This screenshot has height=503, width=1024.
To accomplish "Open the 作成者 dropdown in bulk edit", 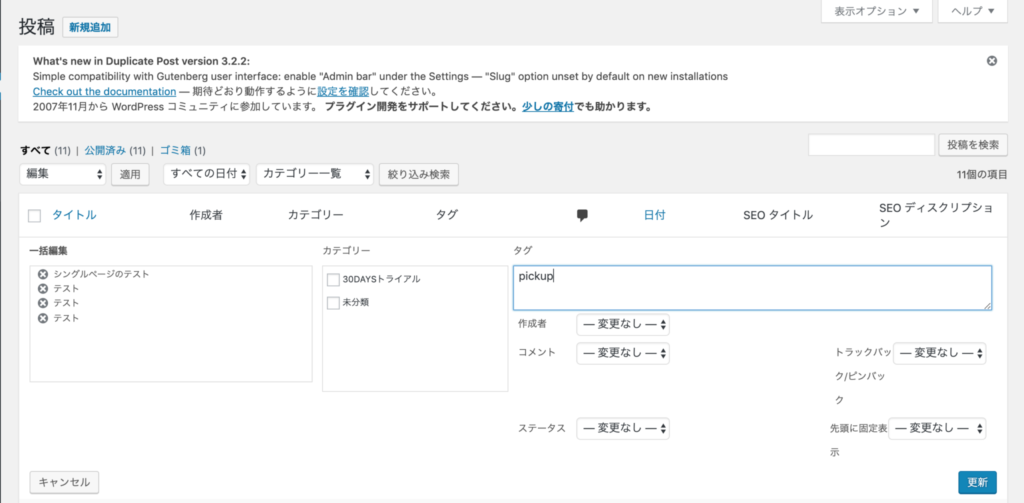I will [622, 325].
